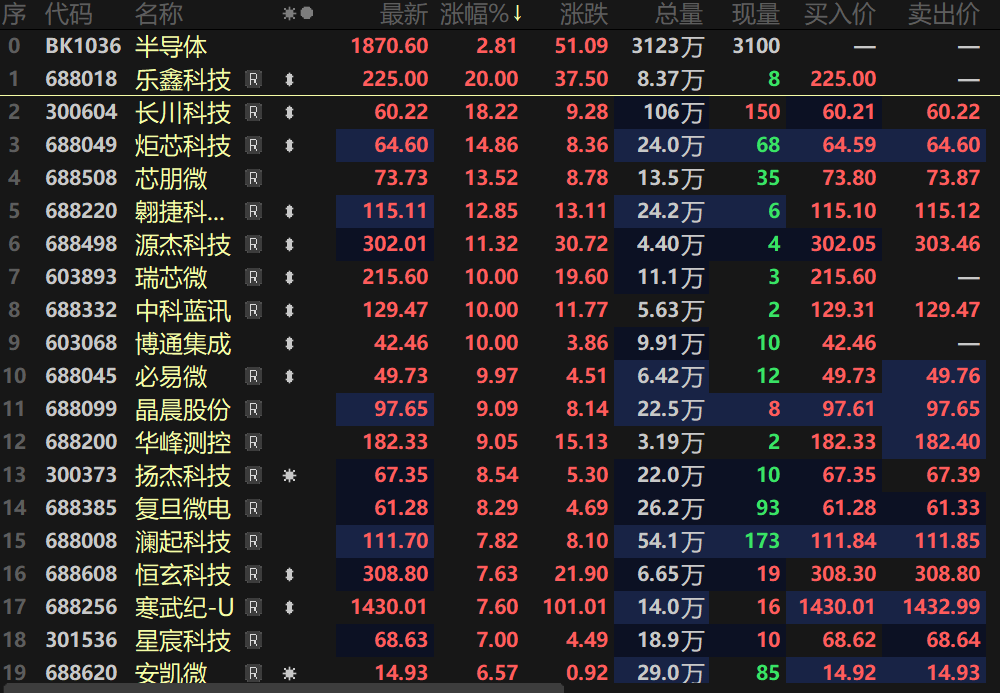Click current volume 173 of 澜起科技
The height and width of the screenshot is (693, 1000).
(x=763, y=541)
